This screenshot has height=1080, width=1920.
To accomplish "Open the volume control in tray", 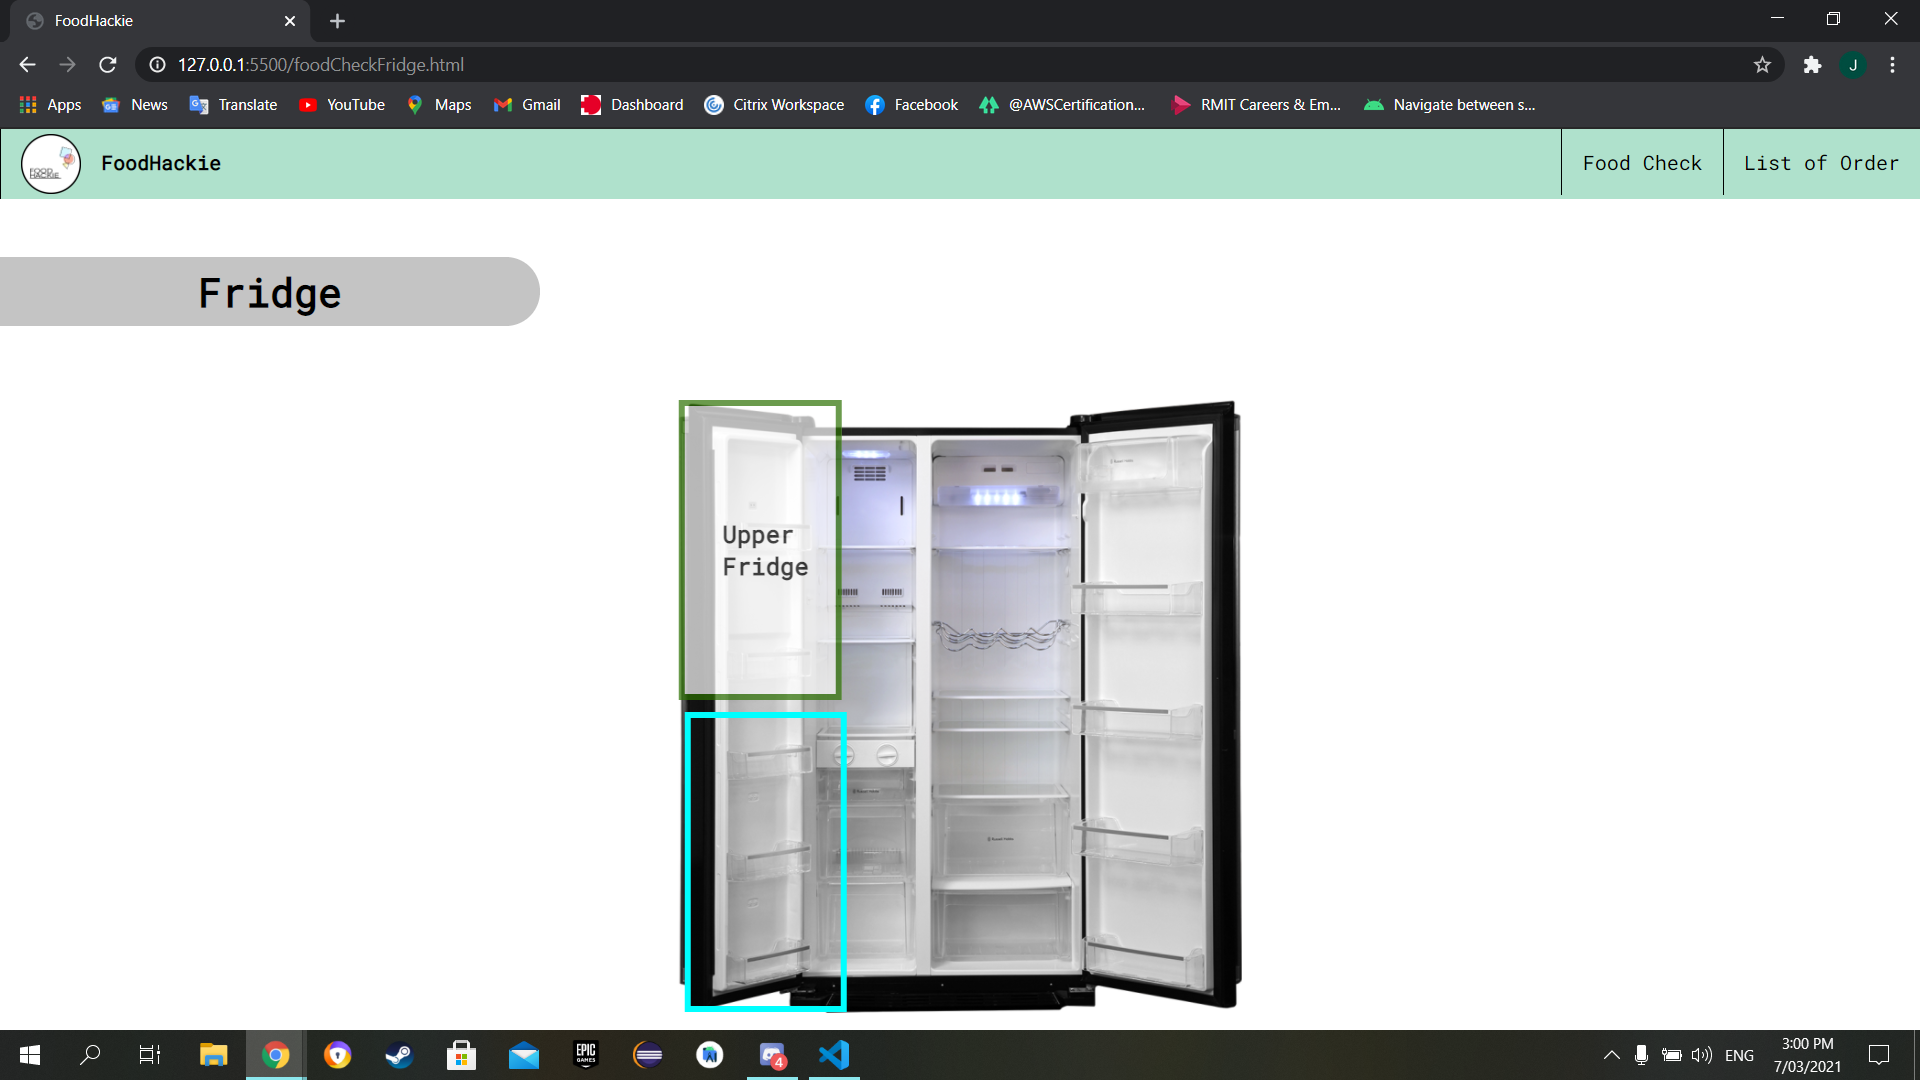I will coord(1701,1055).
